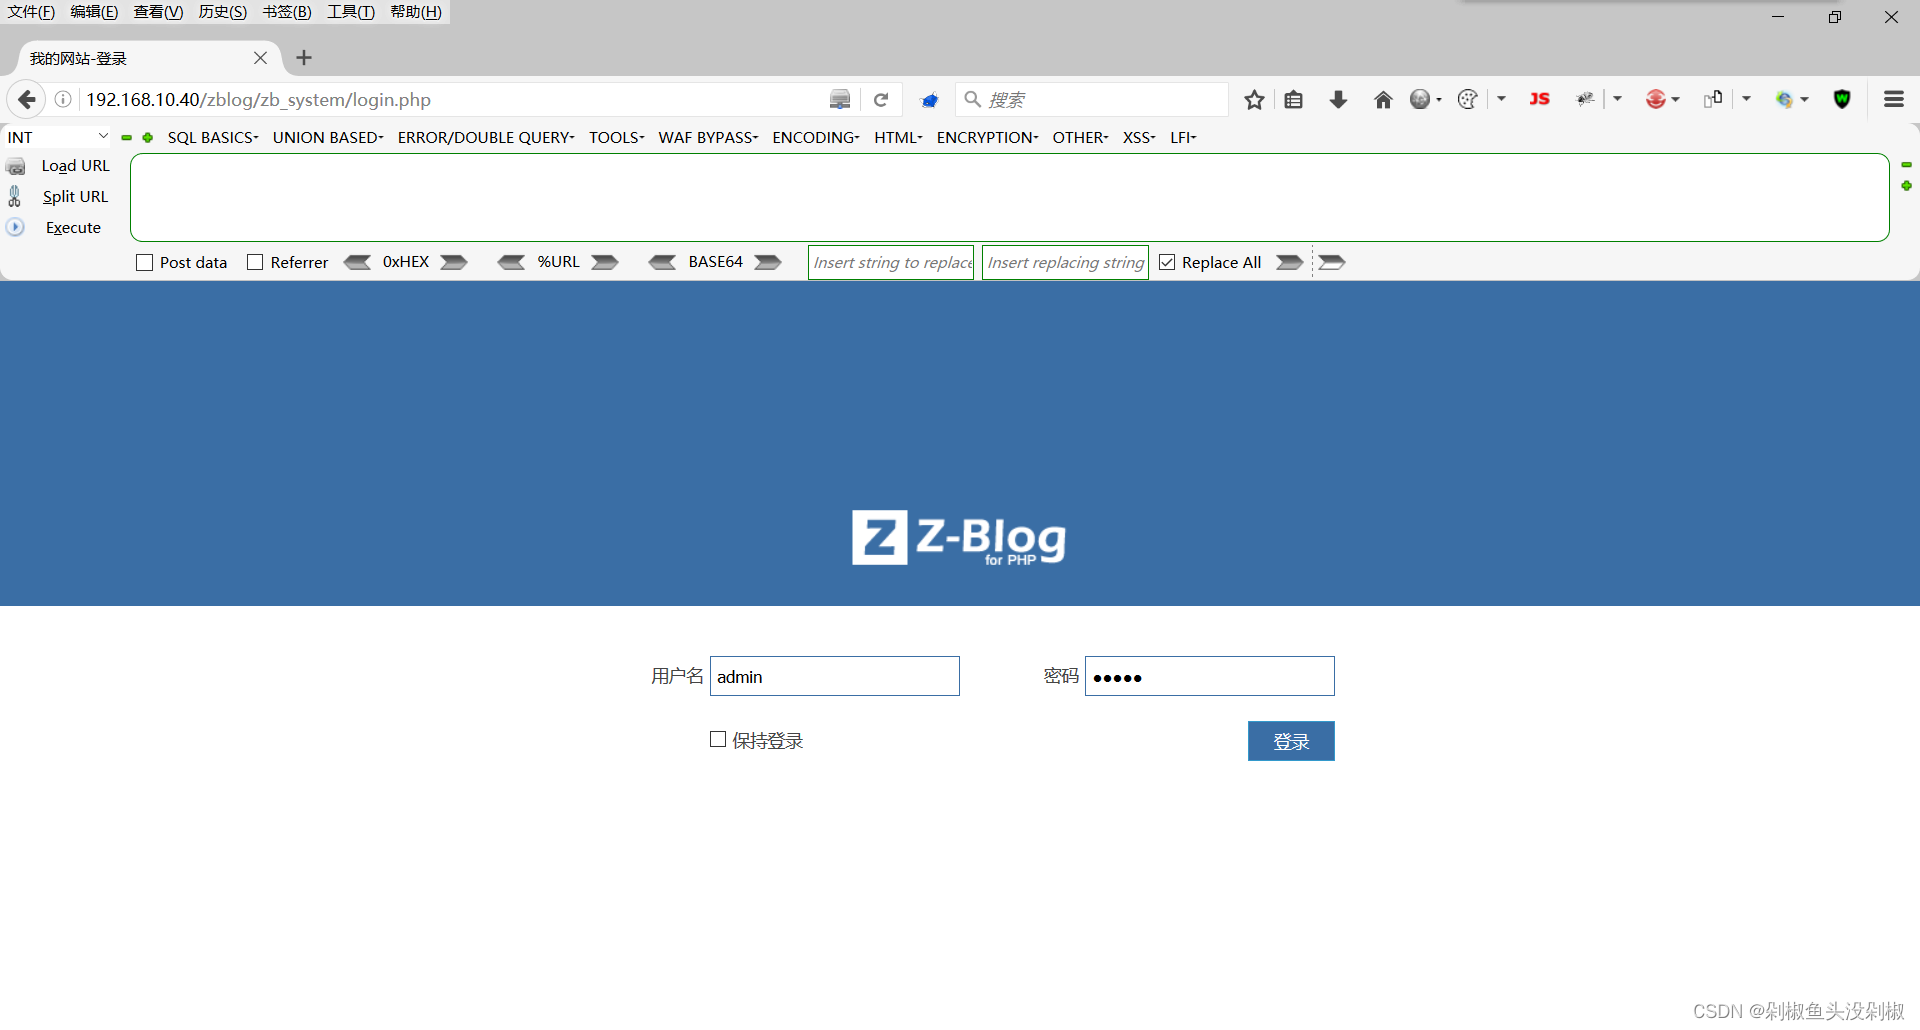Open the 文件(F) menu

point(31,12)
